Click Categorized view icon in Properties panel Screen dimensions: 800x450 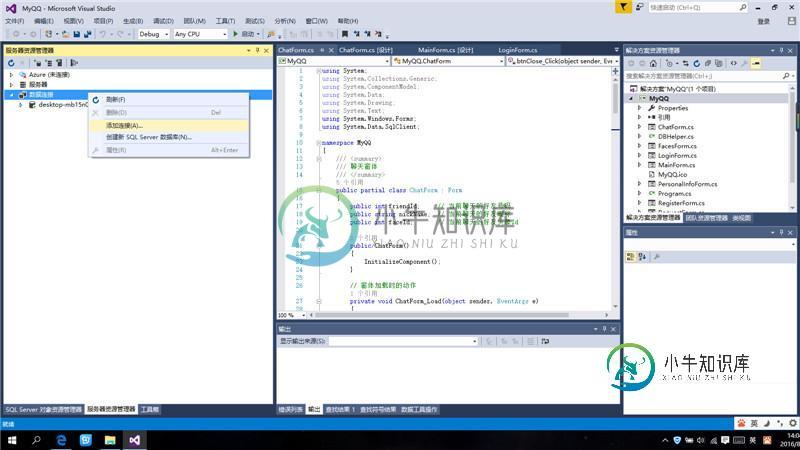tap(631, 257)
